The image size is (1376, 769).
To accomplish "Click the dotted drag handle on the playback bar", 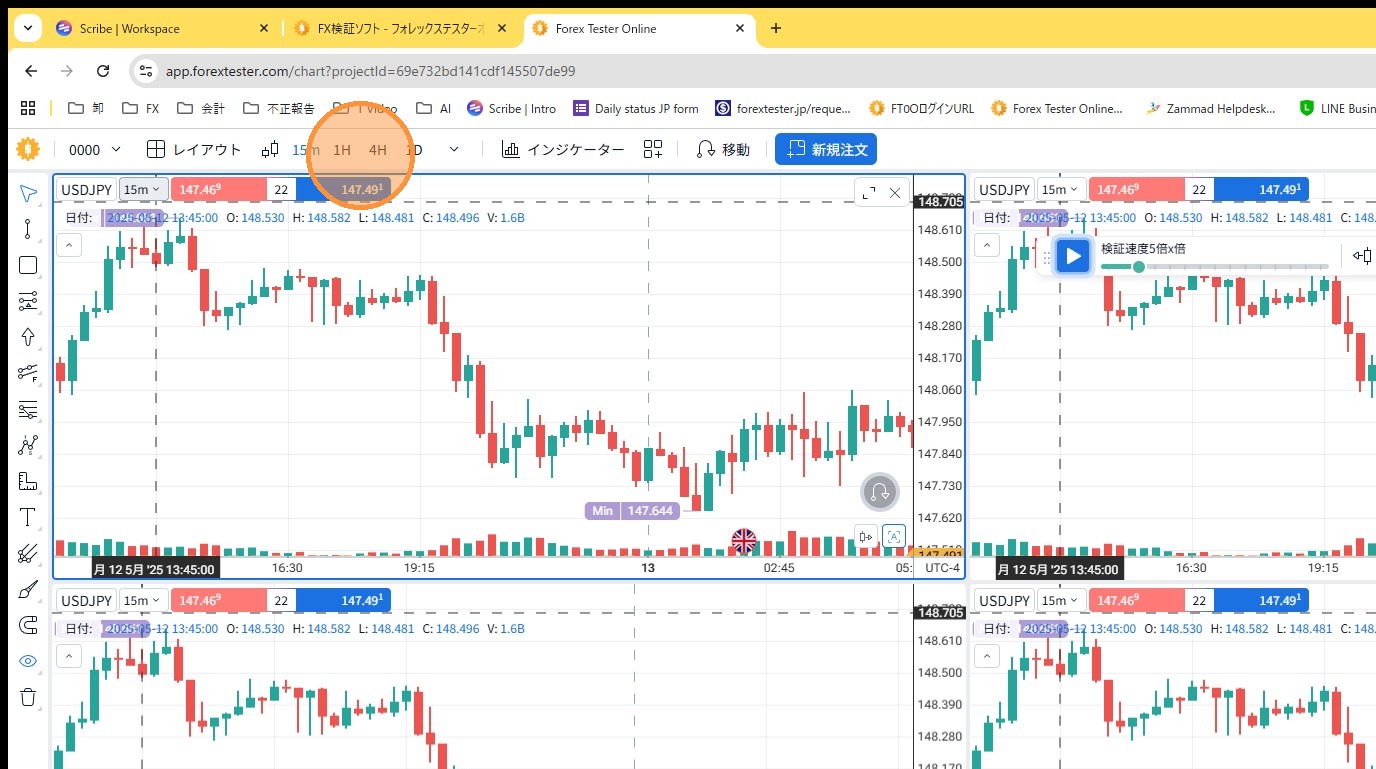I will pyautogui.click(x=1047, y=257).
